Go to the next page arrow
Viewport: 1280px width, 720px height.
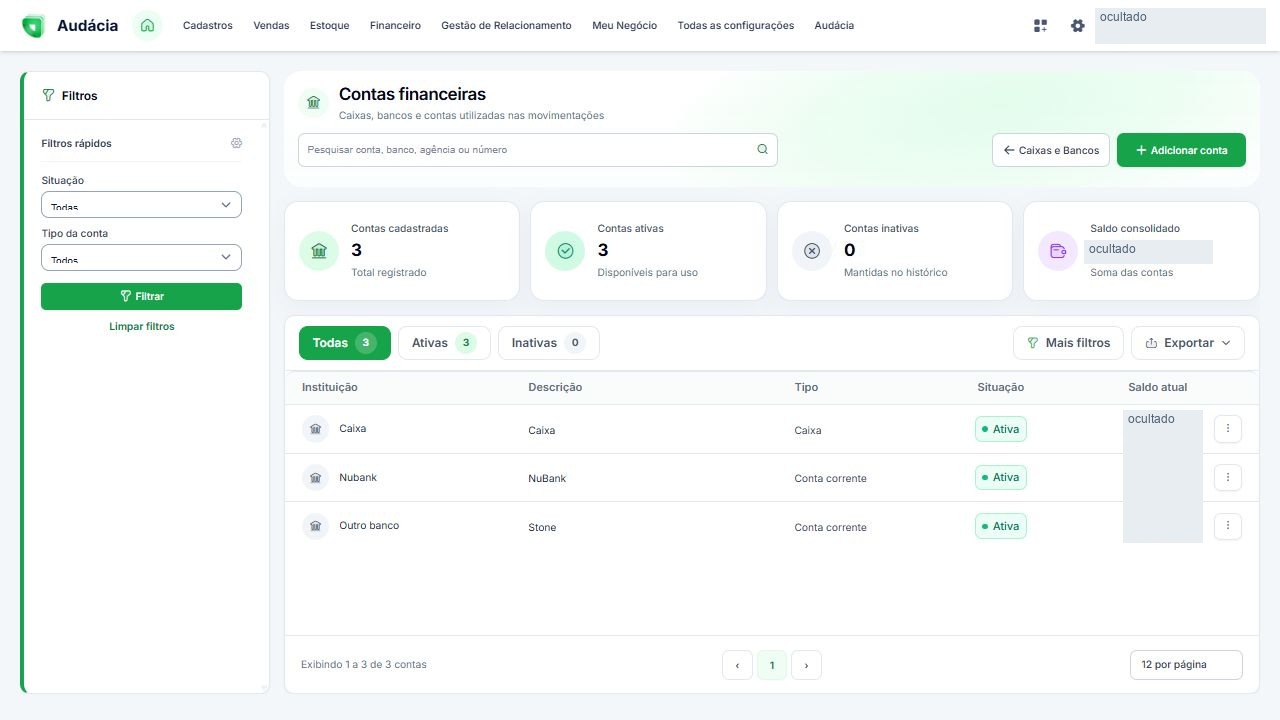(x=806, y=665)
